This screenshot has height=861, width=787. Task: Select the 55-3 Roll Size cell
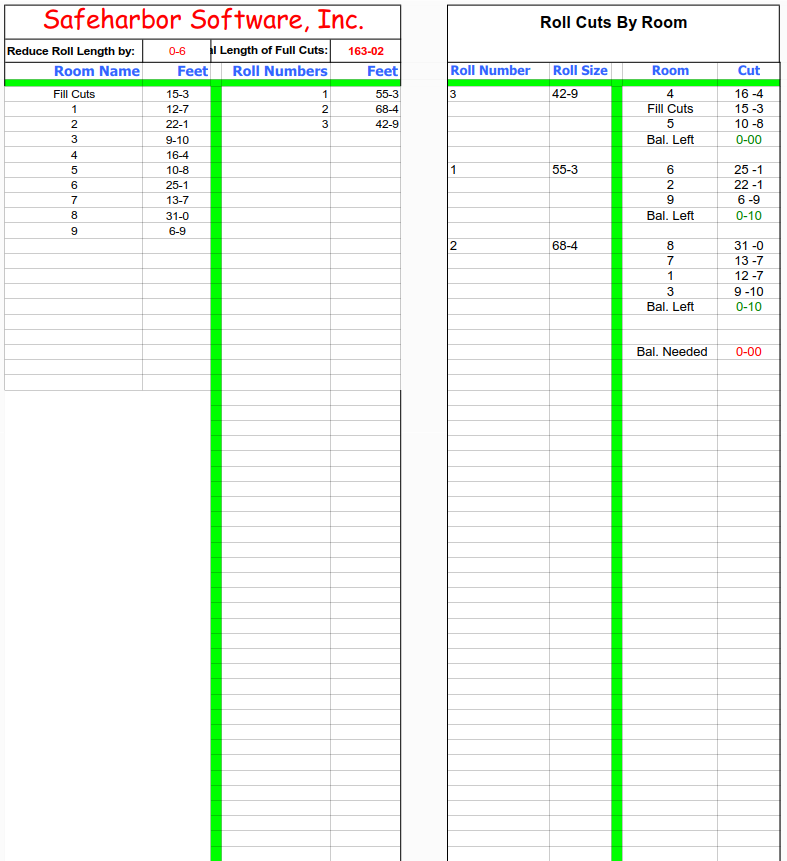[x=565, y=170]
